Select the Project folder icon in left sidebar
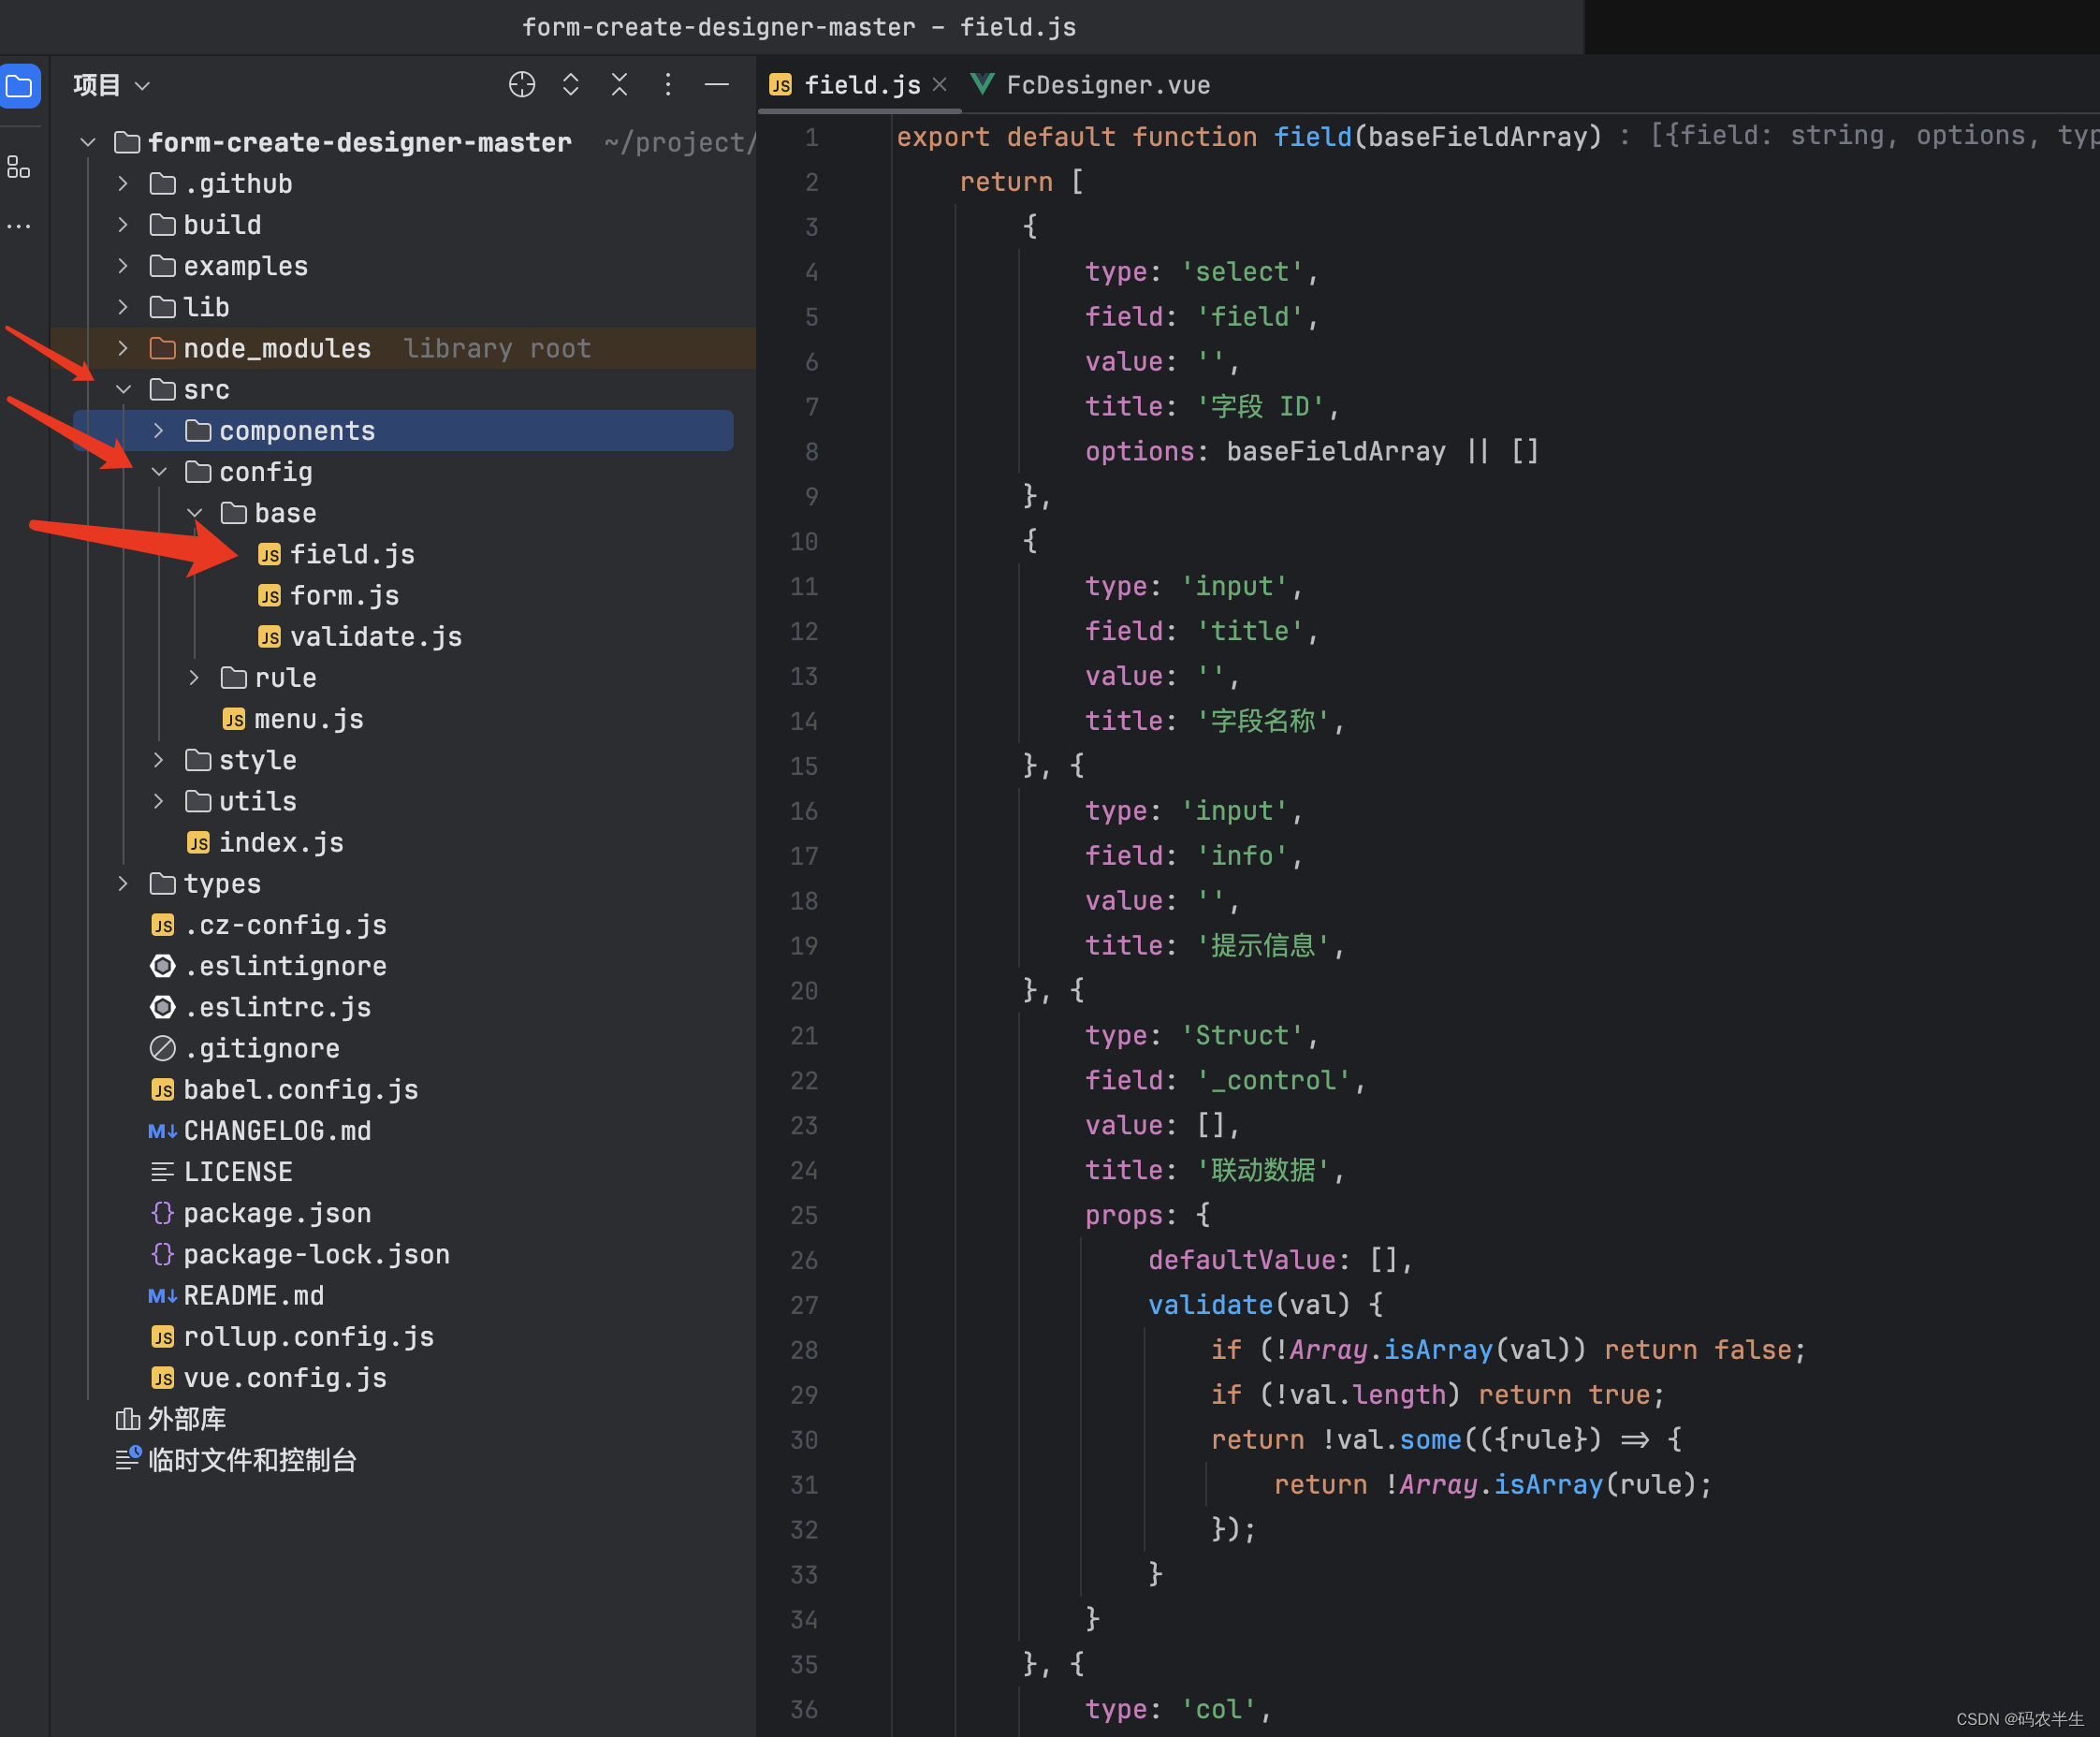This screenshot has width=2100, height=1737. click(x=21, y=85)
